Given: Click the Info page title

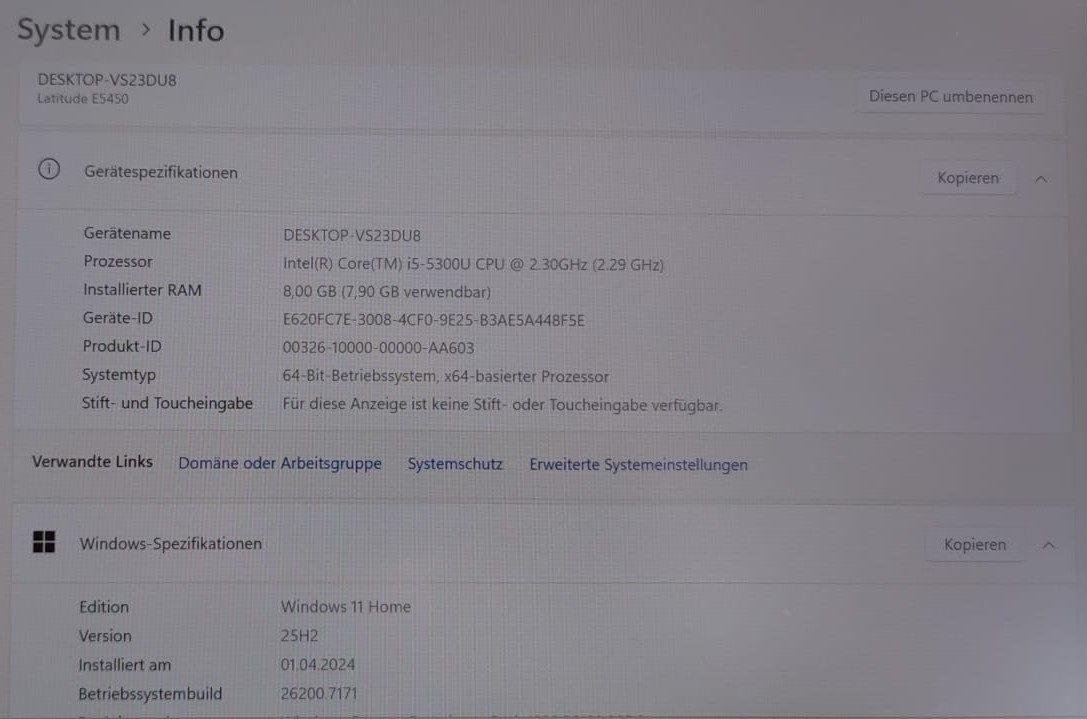Looking at the screenshot, I should pyautogui.click(x=196, y=31).
